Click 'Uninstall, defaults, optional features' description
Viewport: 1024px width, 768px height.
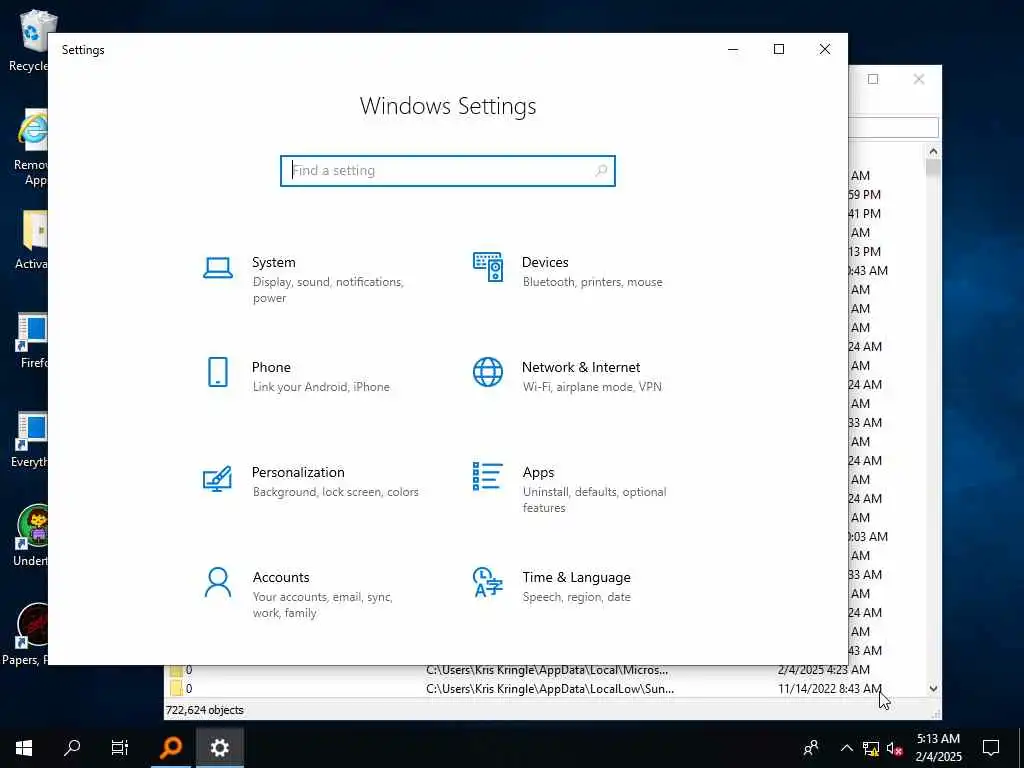point(594,500)
